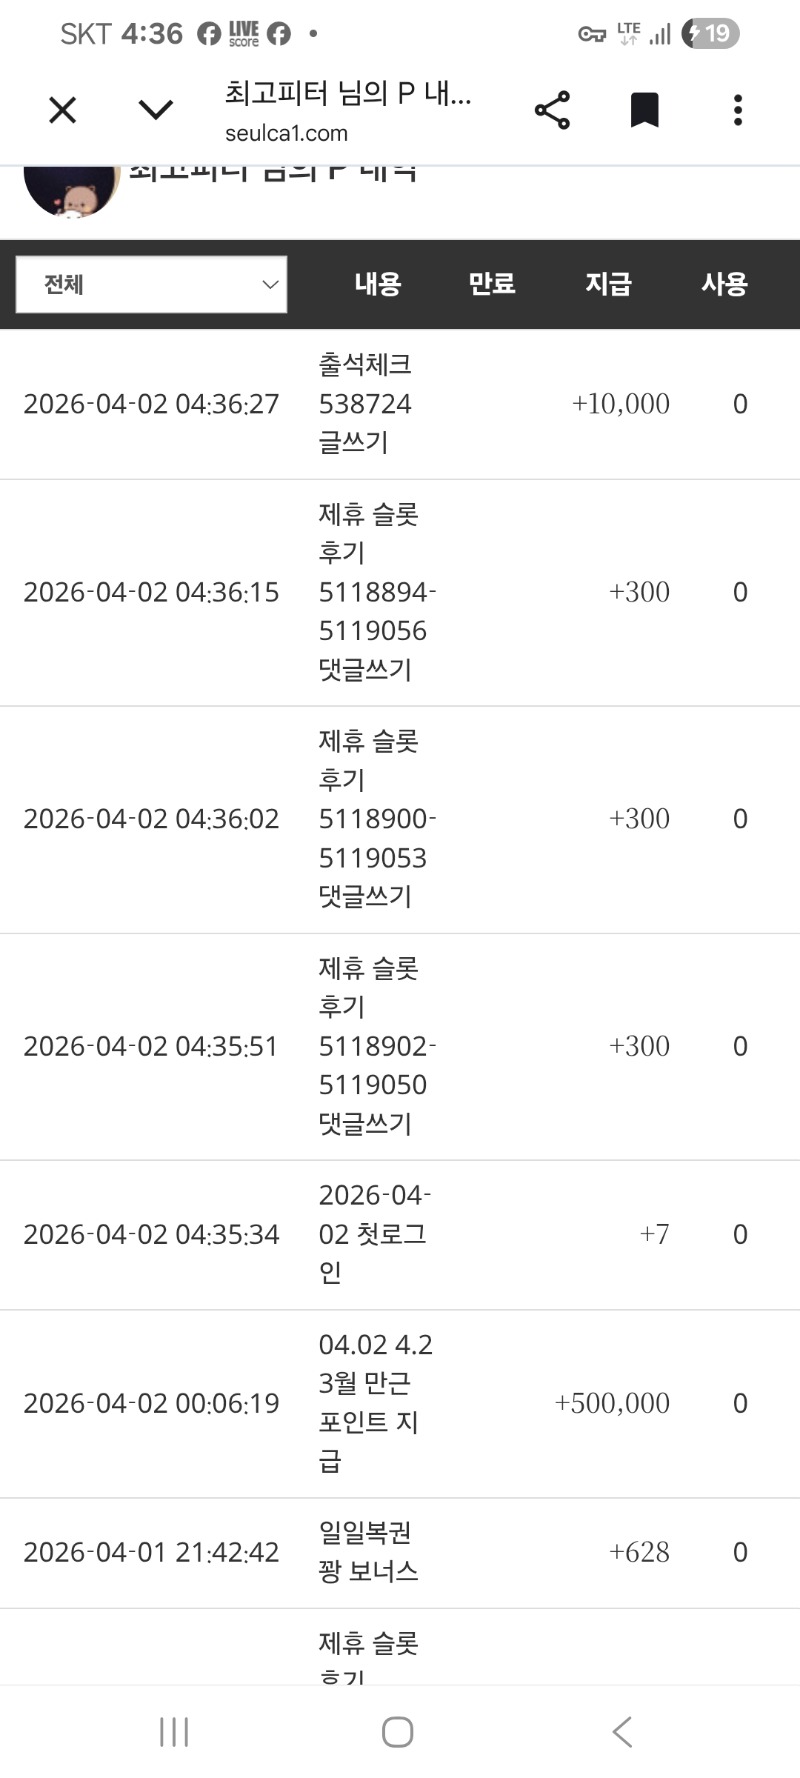Select the 사용 column header
The height and width of the screenshot is (1778, 800).
[x=724, y=285]
